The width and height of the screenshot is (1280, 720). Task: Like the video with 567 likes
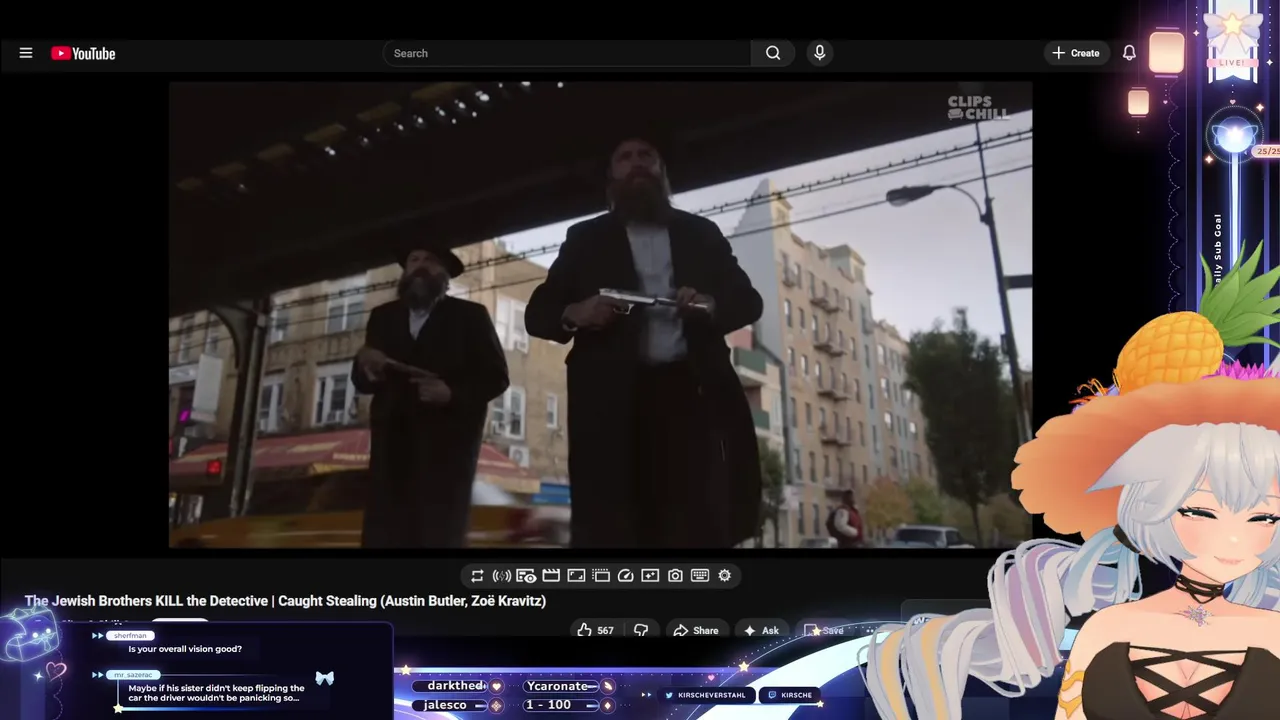point(595,630)
